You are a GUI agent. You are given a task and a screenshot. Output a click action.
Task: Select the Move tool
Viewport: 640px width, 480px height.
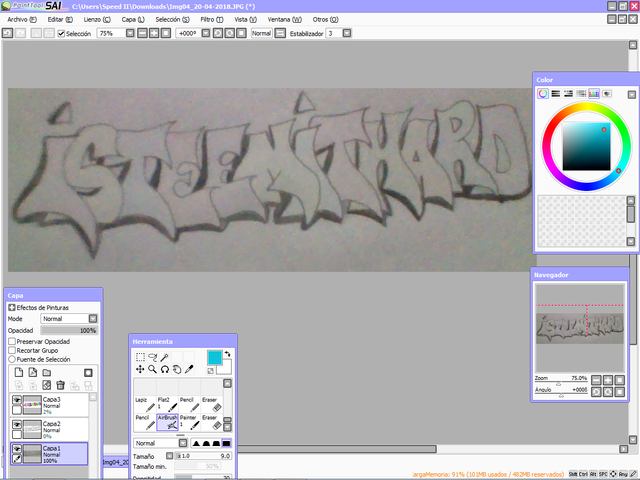140,369
